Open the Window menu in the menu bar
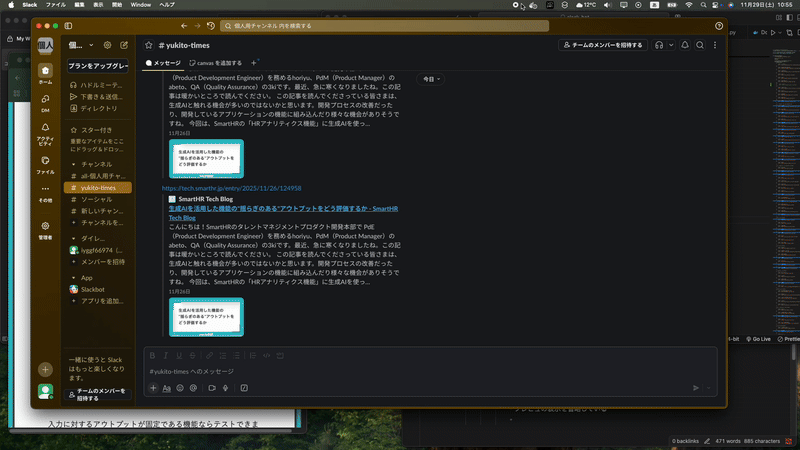 (x=141, y=5)
